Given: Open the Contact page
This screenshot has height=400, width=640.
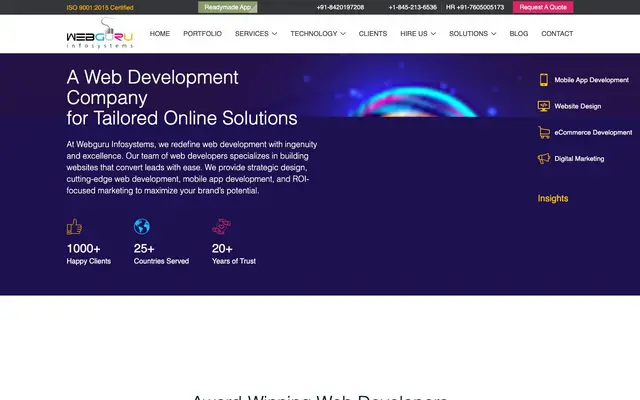Looking at the screenshot, I should coord(557,33).
